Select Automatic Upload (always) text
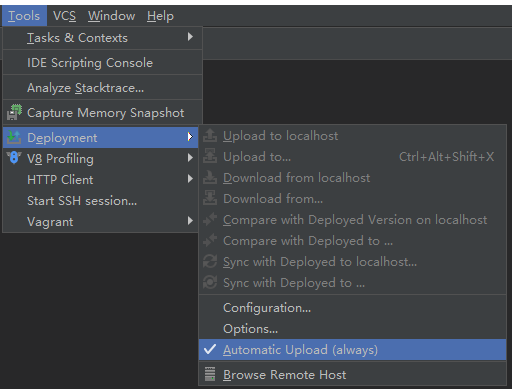Viewport: 512px width, 389px height. click(x=300, y=350)
